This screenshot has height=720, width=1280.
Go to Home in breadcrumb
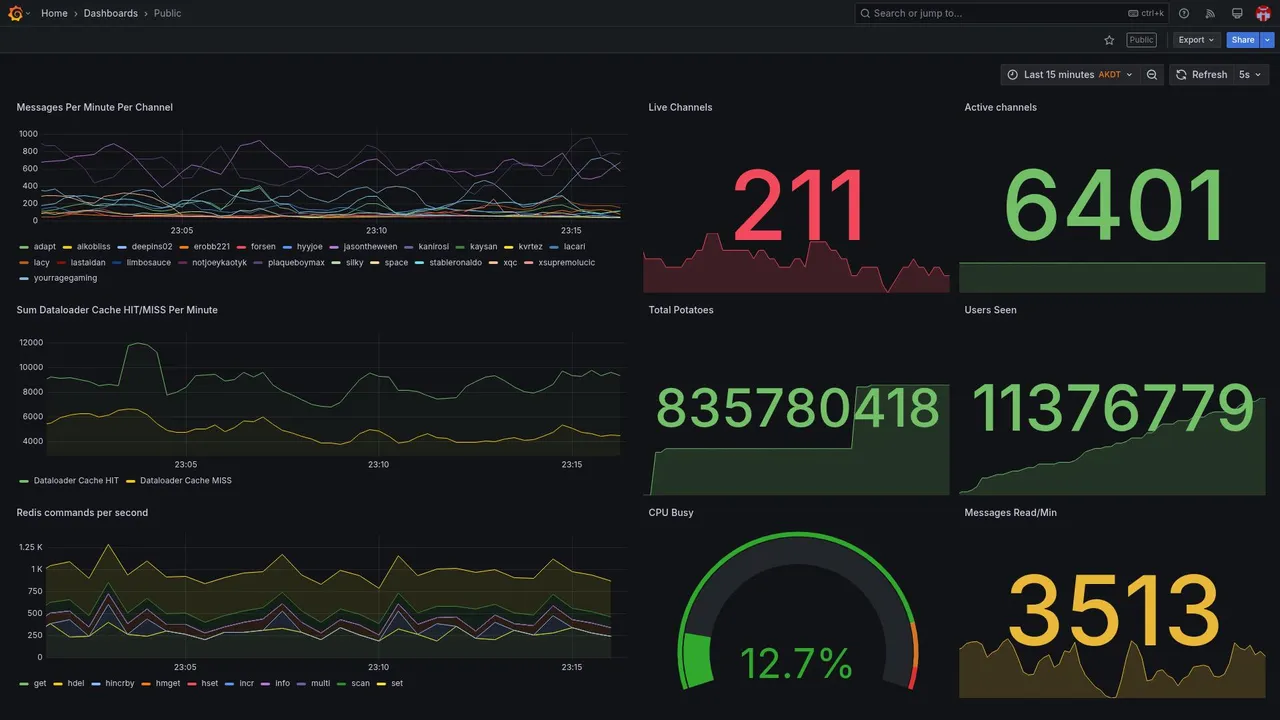[54, 13]
